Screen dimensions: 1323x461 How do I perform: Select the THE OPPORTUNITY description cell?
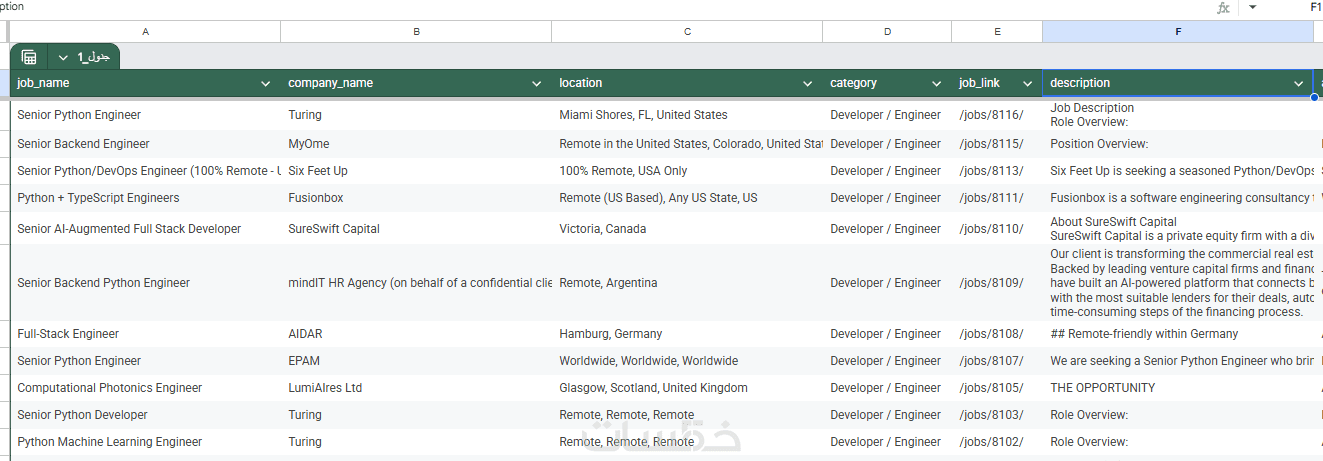pos(1178,388)
